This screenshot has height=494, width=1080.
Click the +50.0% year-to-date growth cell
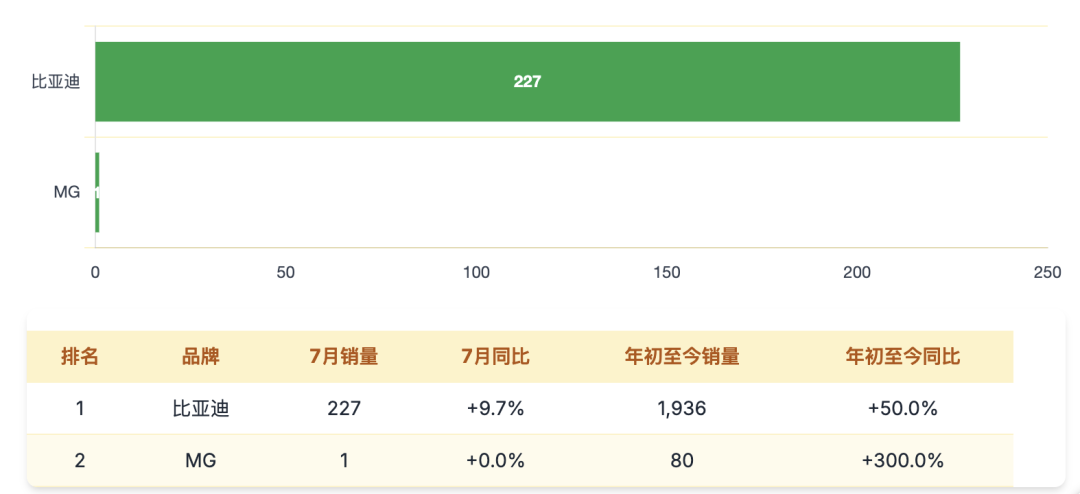(x=903, y=409)
